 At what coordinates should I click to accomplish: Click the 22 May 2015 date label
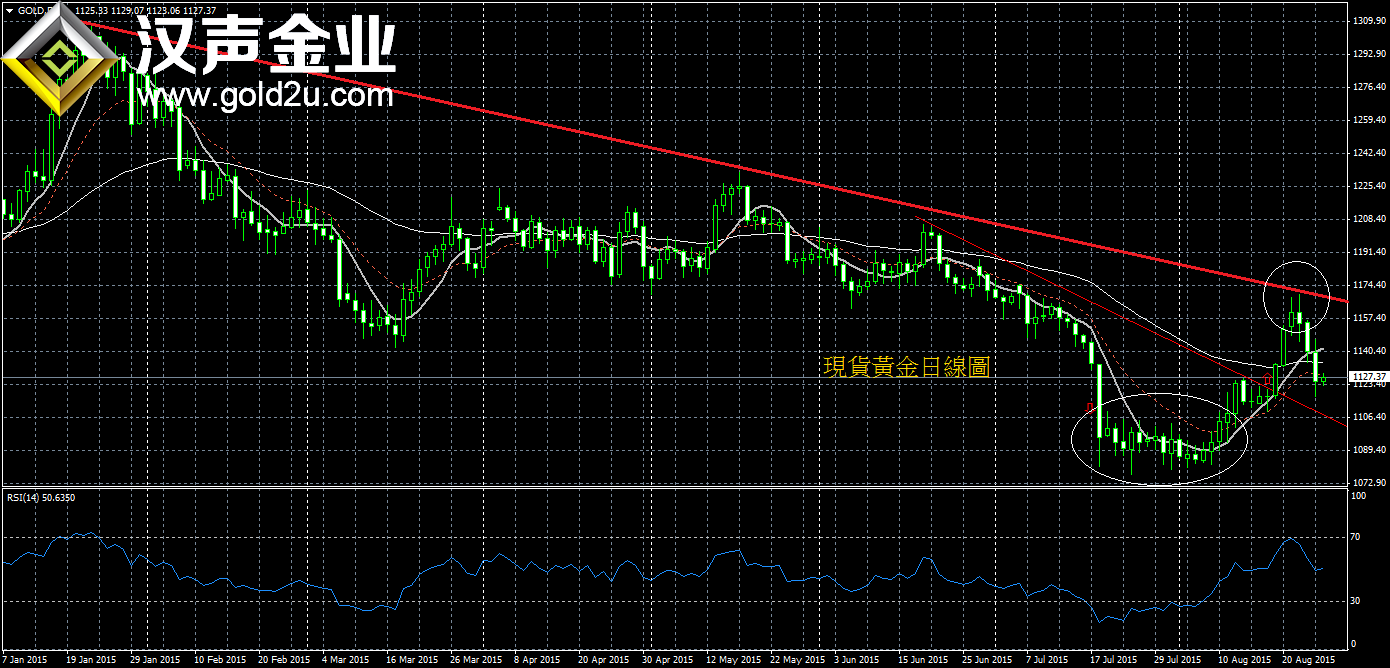point(798,660)
